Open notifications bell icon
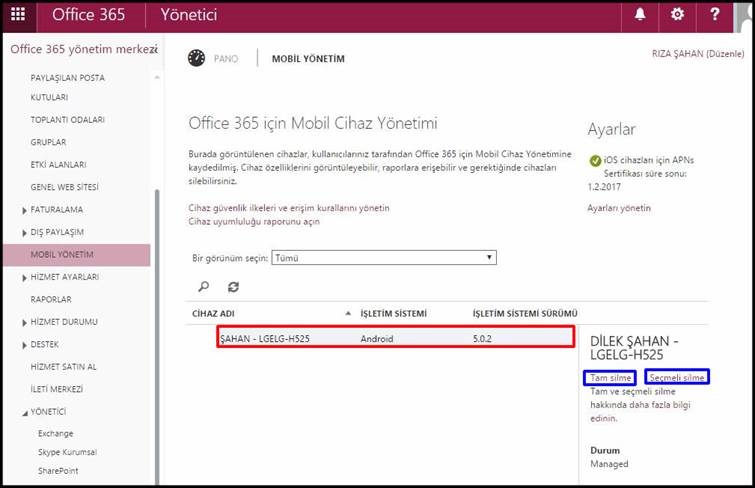The image size is (755, 488). pyautogui.click(x=640, y=14)
